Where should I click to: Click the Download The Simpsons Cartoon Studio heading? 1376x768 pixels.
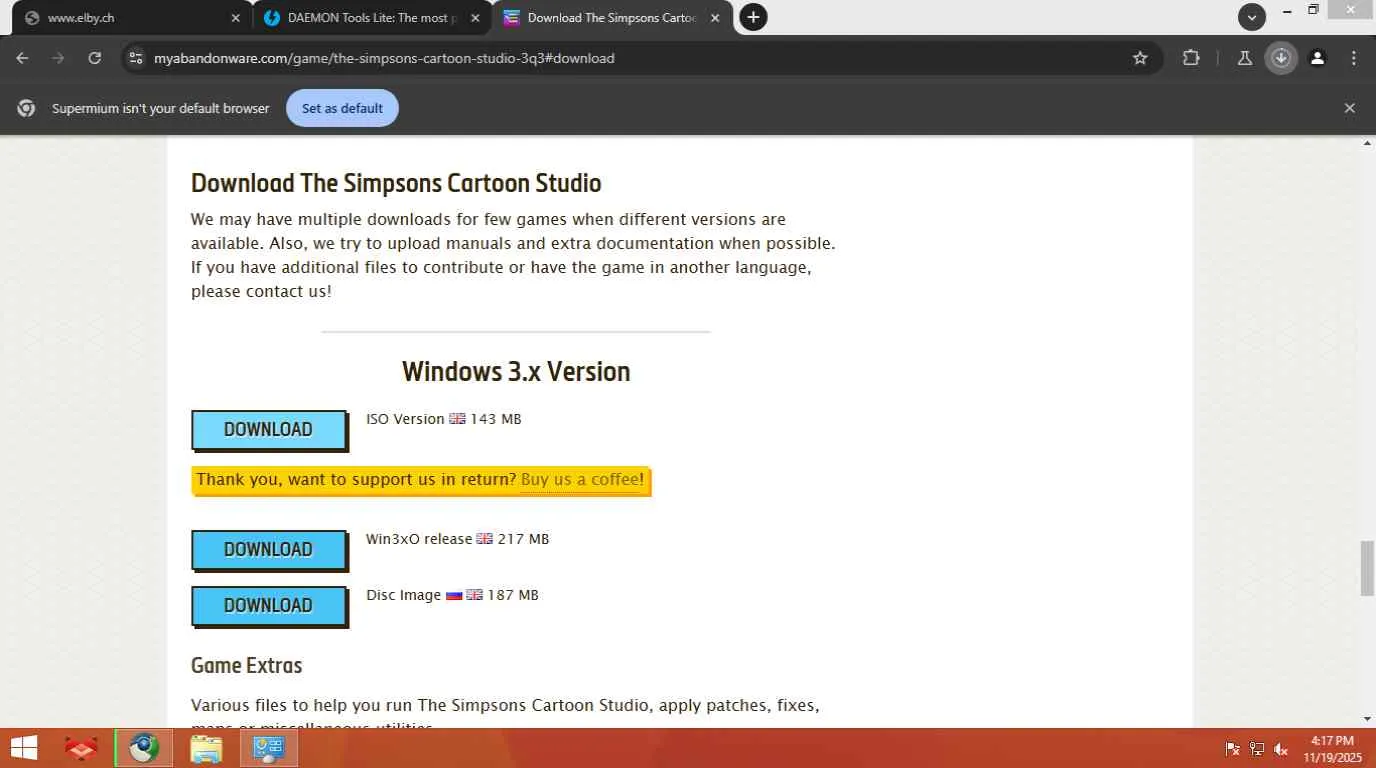click(x=396, y=183)
